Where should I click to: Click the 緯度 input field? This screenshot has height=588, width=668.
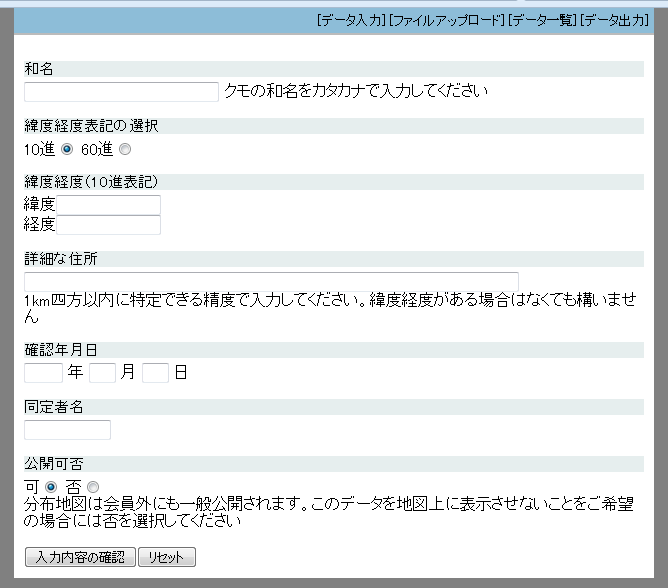[109, 205]
